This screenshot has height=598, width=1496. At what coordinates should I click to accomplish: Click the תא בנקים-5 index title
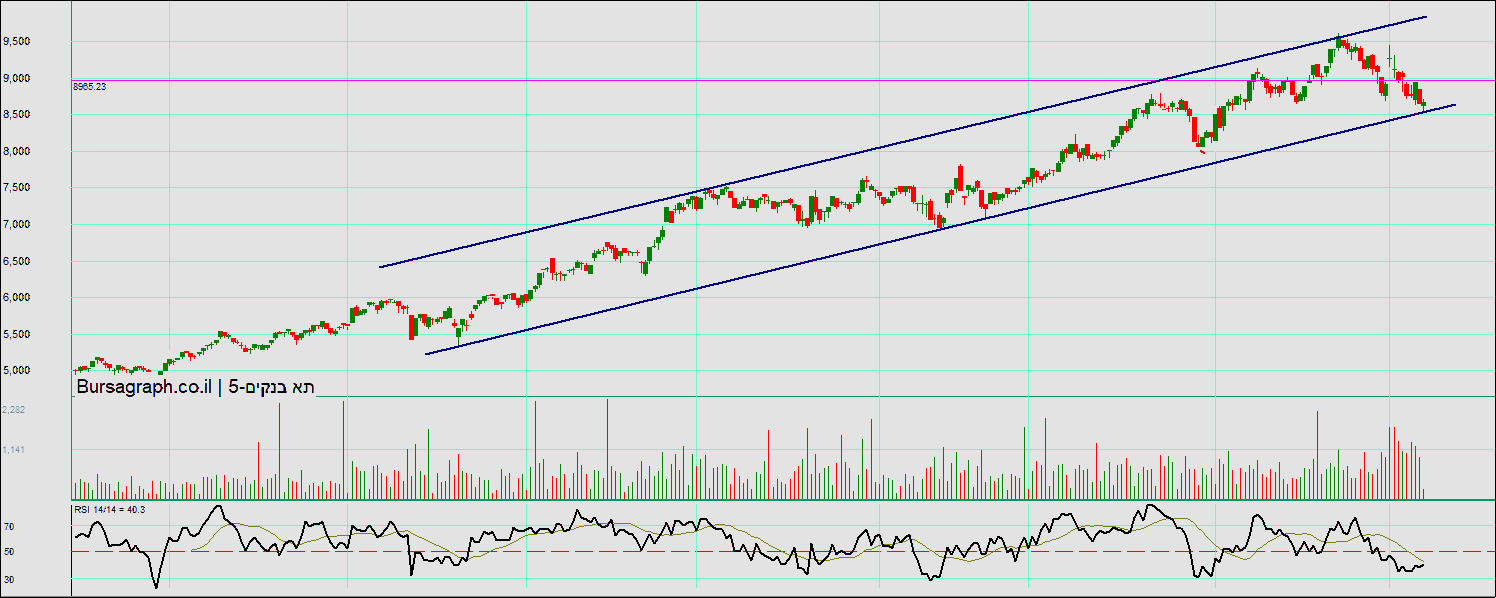[x=272, y=388]
